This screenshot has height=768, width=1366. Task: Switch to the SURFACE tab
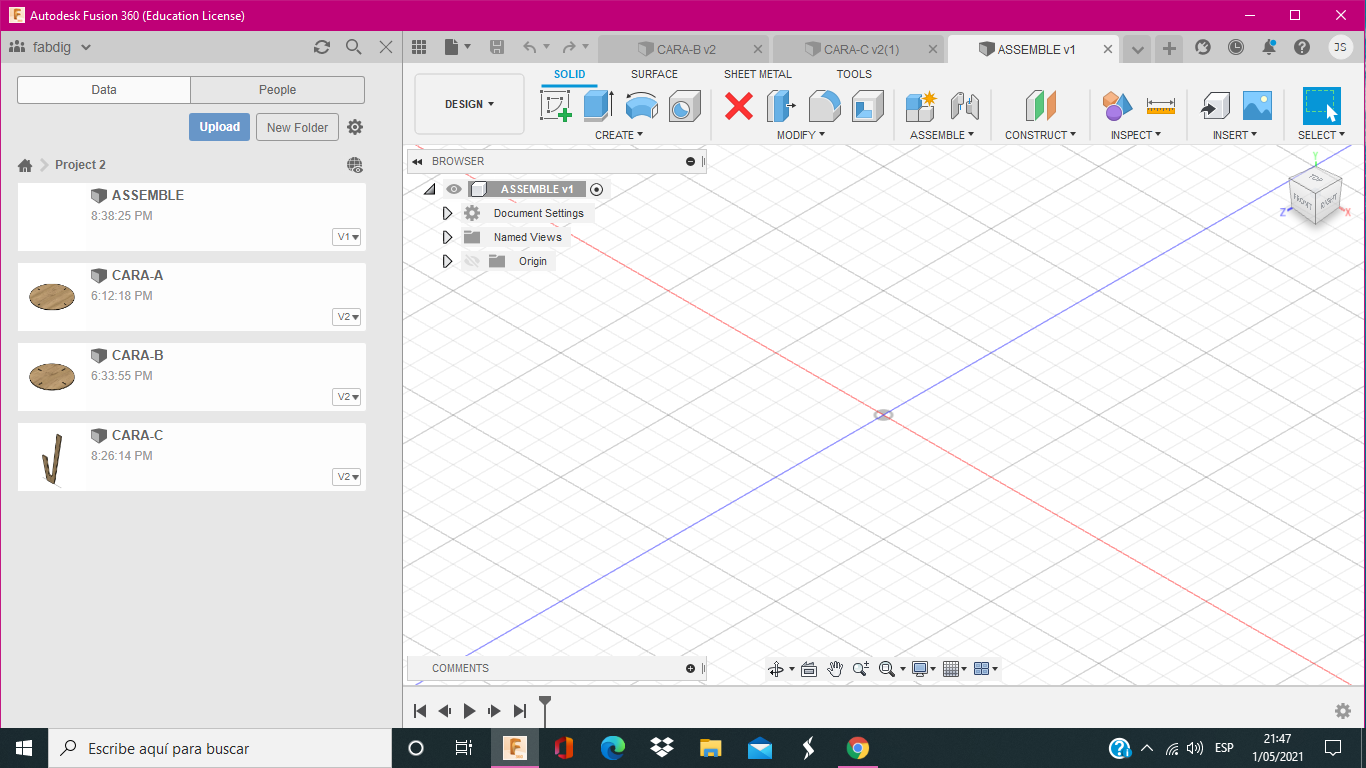pyautogui.click(x=654, y=74)
